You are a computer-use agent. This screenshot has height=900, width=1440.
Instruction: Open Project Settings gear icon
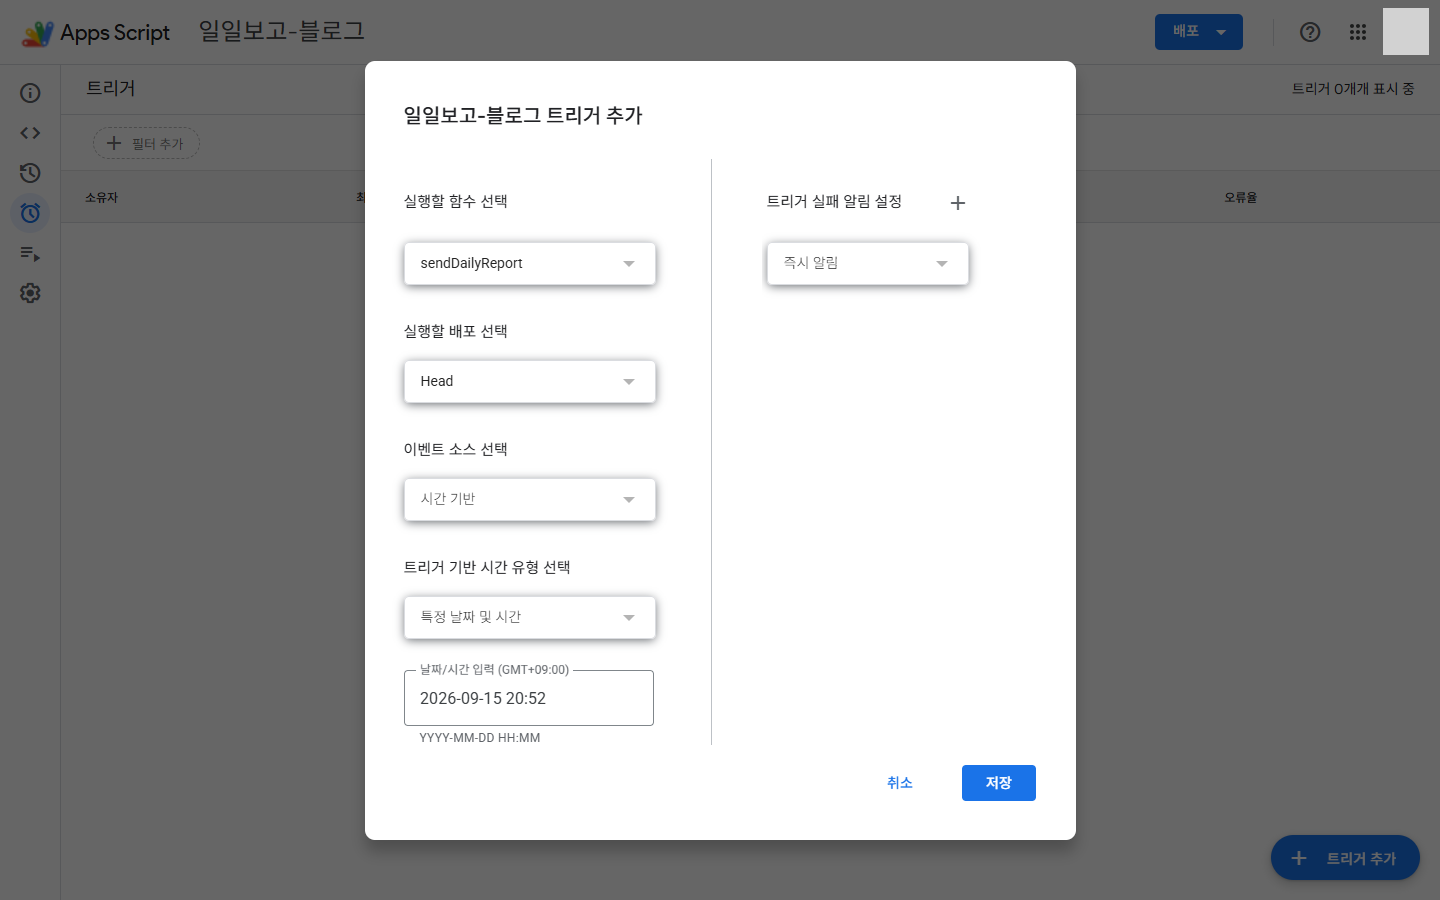pyautogui.click(x=30, y=293)
